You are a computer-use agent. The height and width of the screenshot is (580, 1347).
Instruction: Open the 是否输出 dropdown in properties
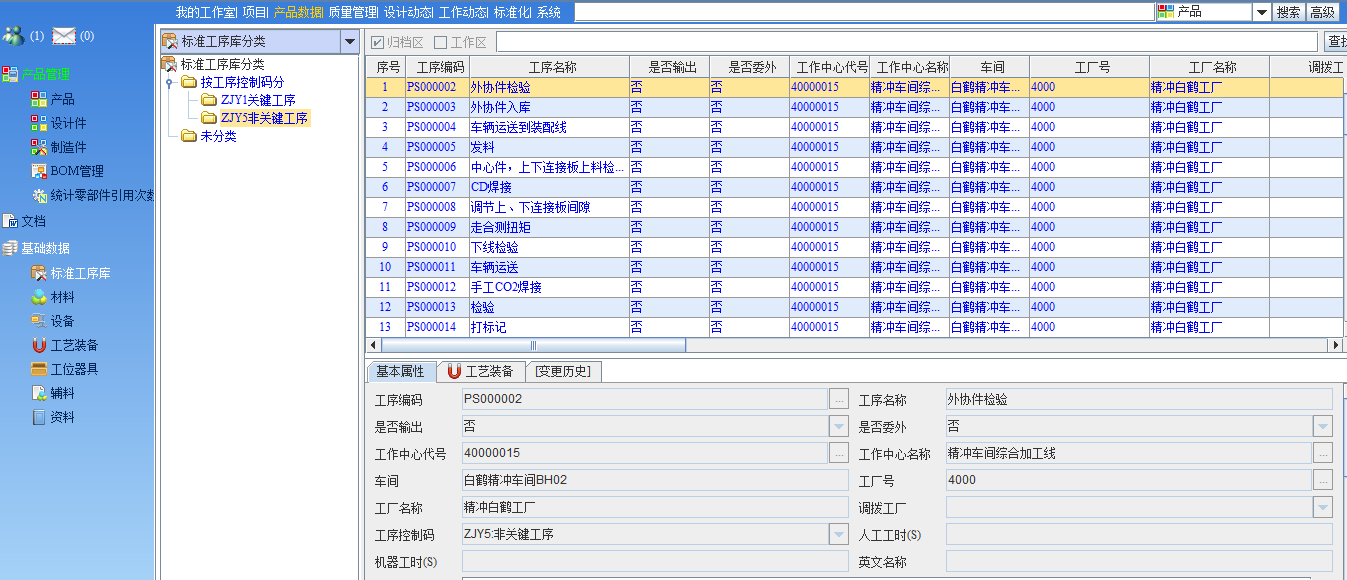click(839, 426)
